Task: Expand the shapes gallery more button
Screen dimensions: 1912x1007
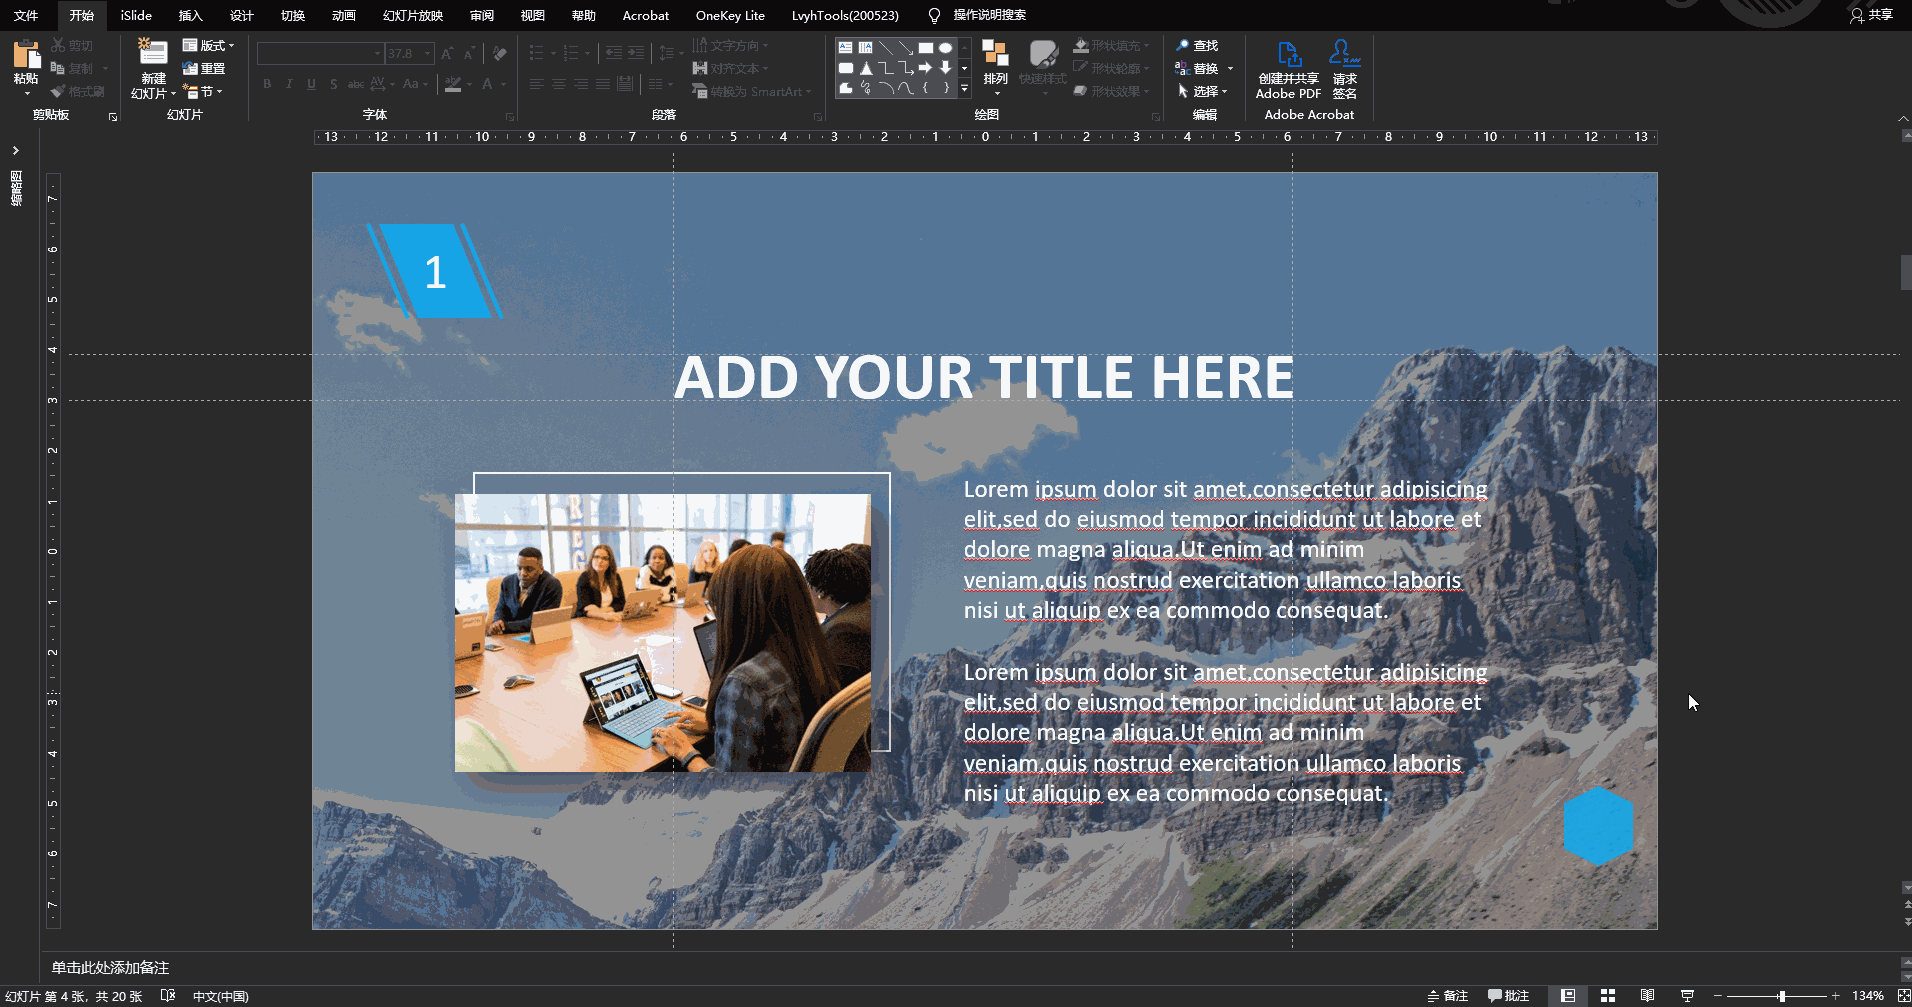Action: (x=964, y=89)
